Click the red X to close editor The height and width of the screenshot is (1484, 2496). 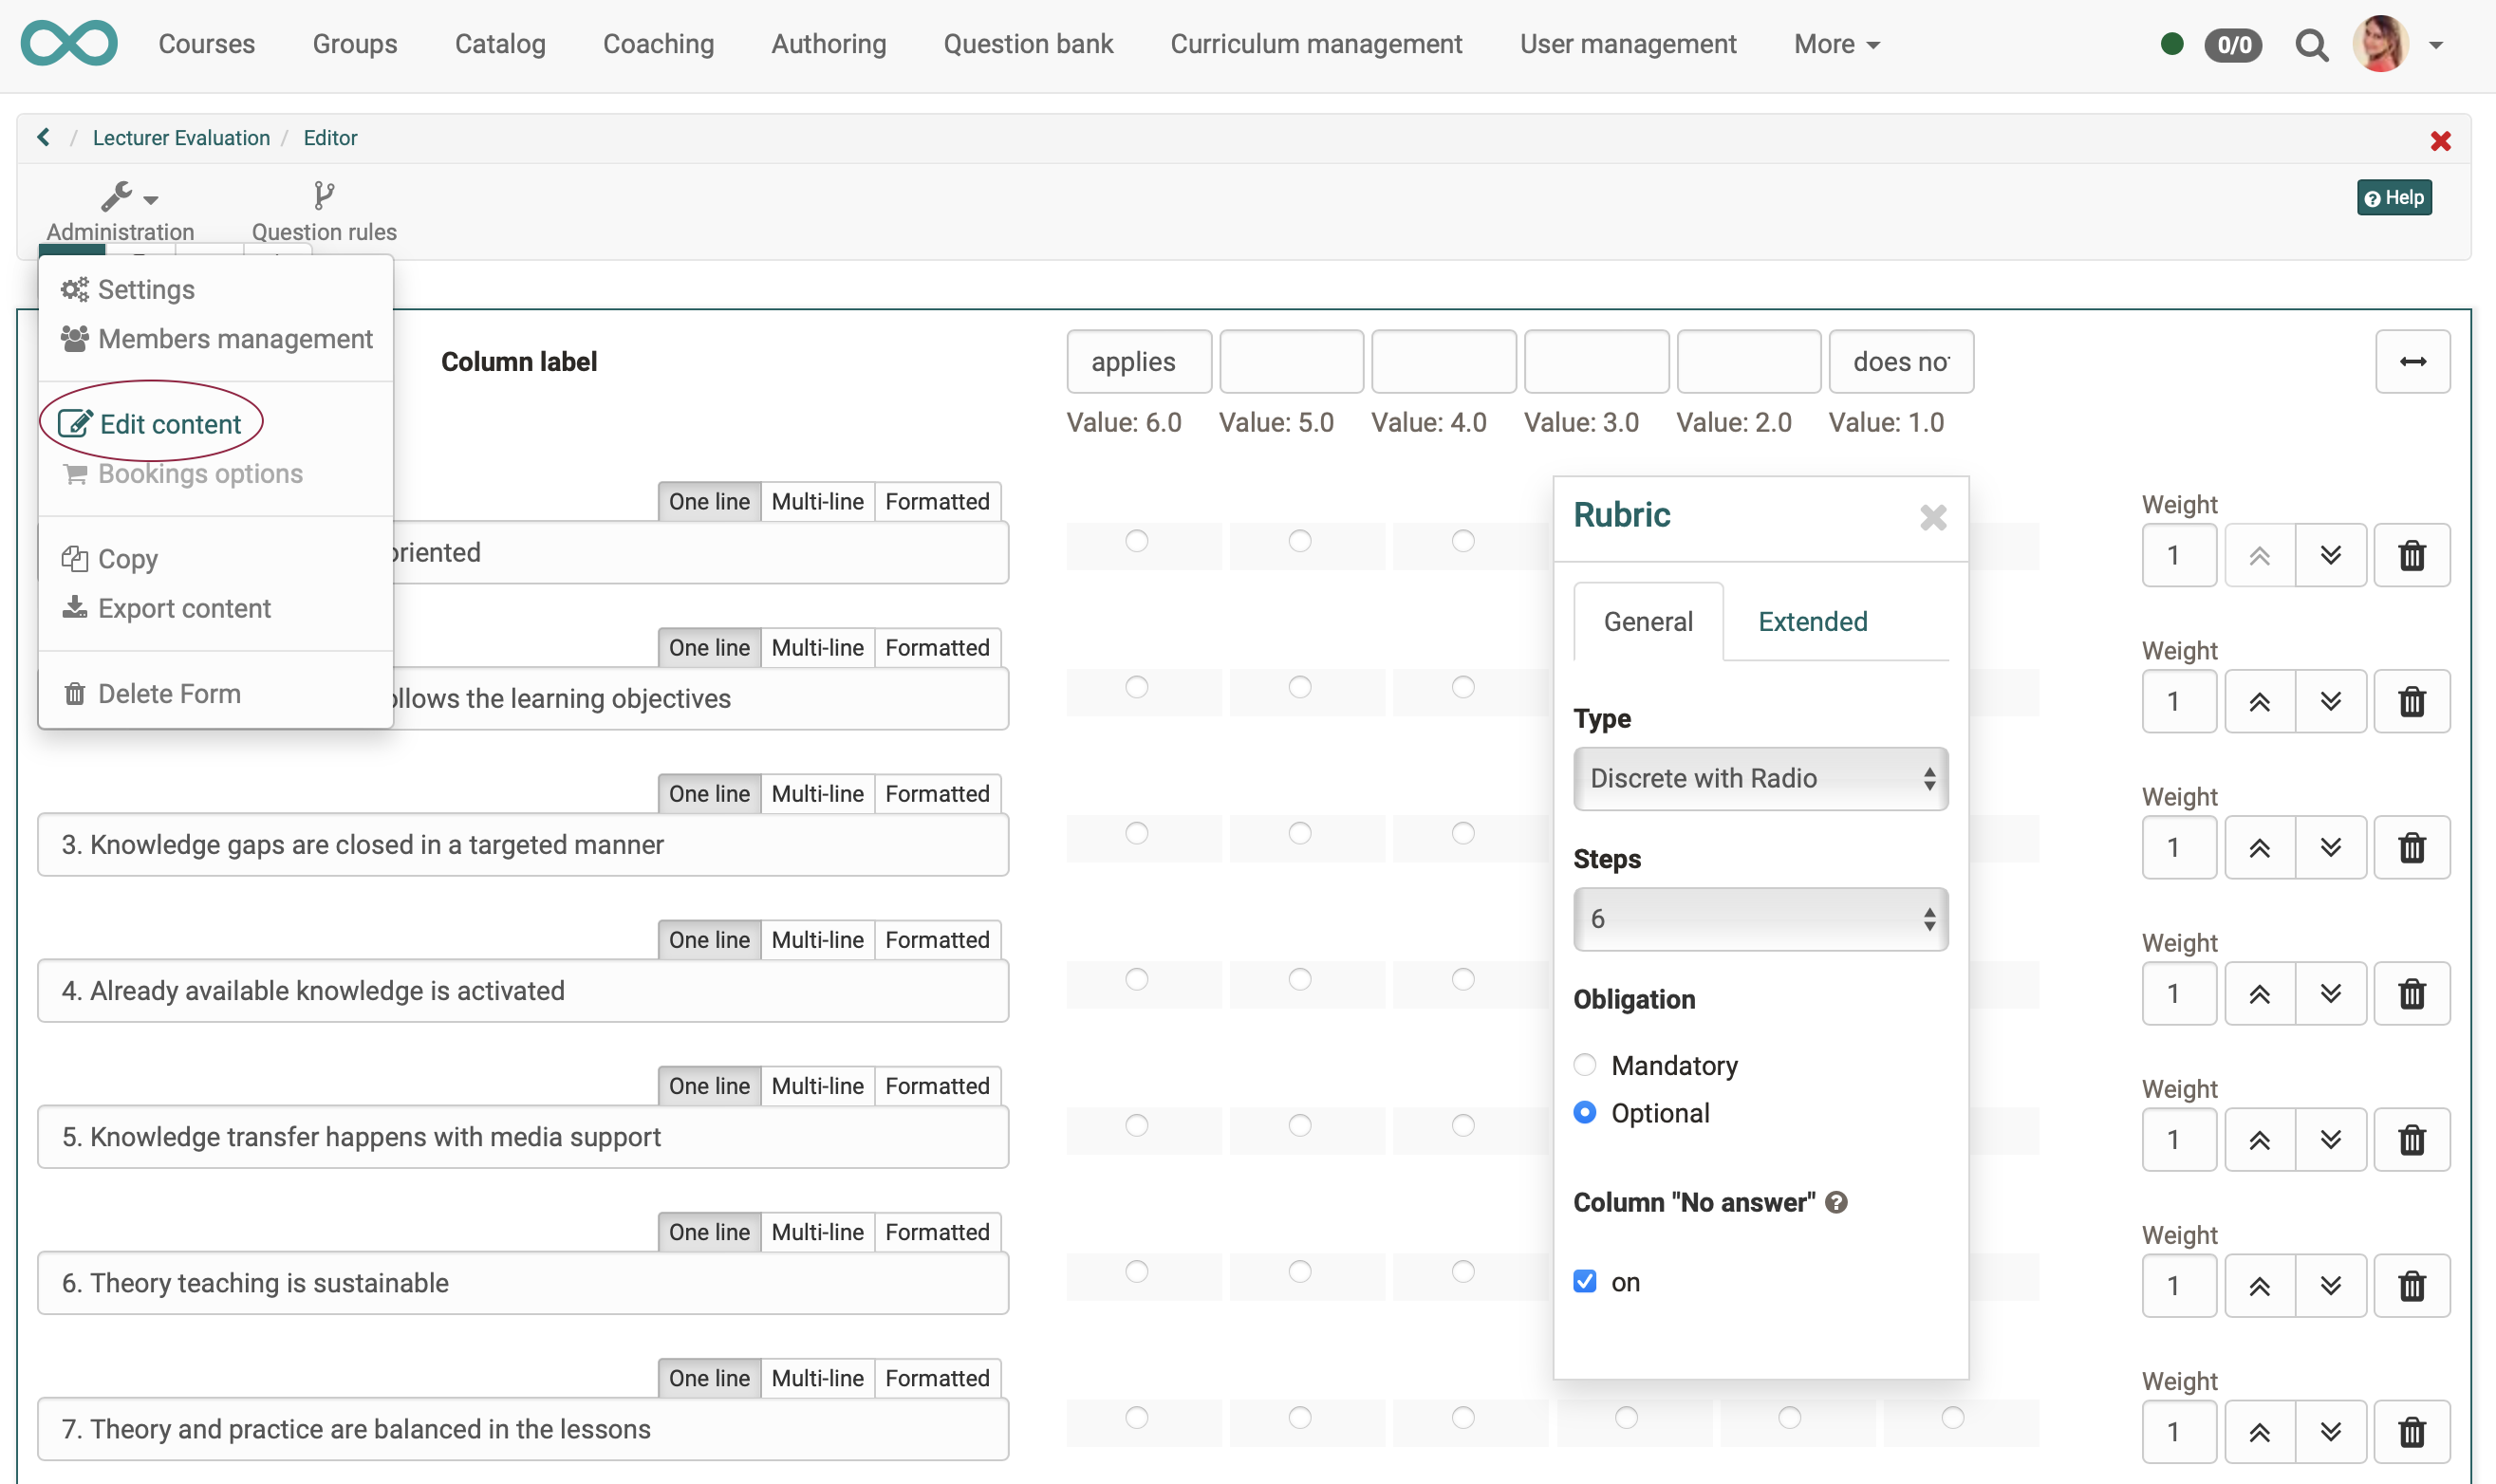(2440, 141)
